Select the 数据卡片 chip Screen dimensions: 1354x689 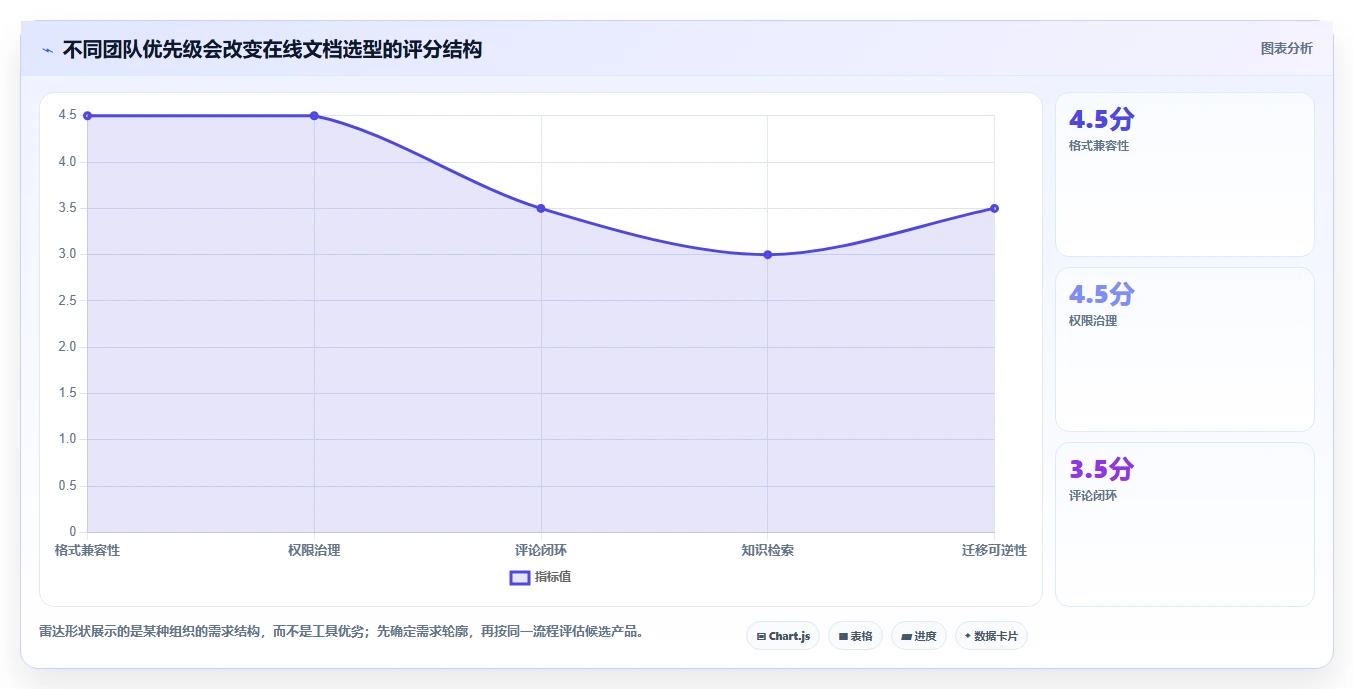[991, 636]
